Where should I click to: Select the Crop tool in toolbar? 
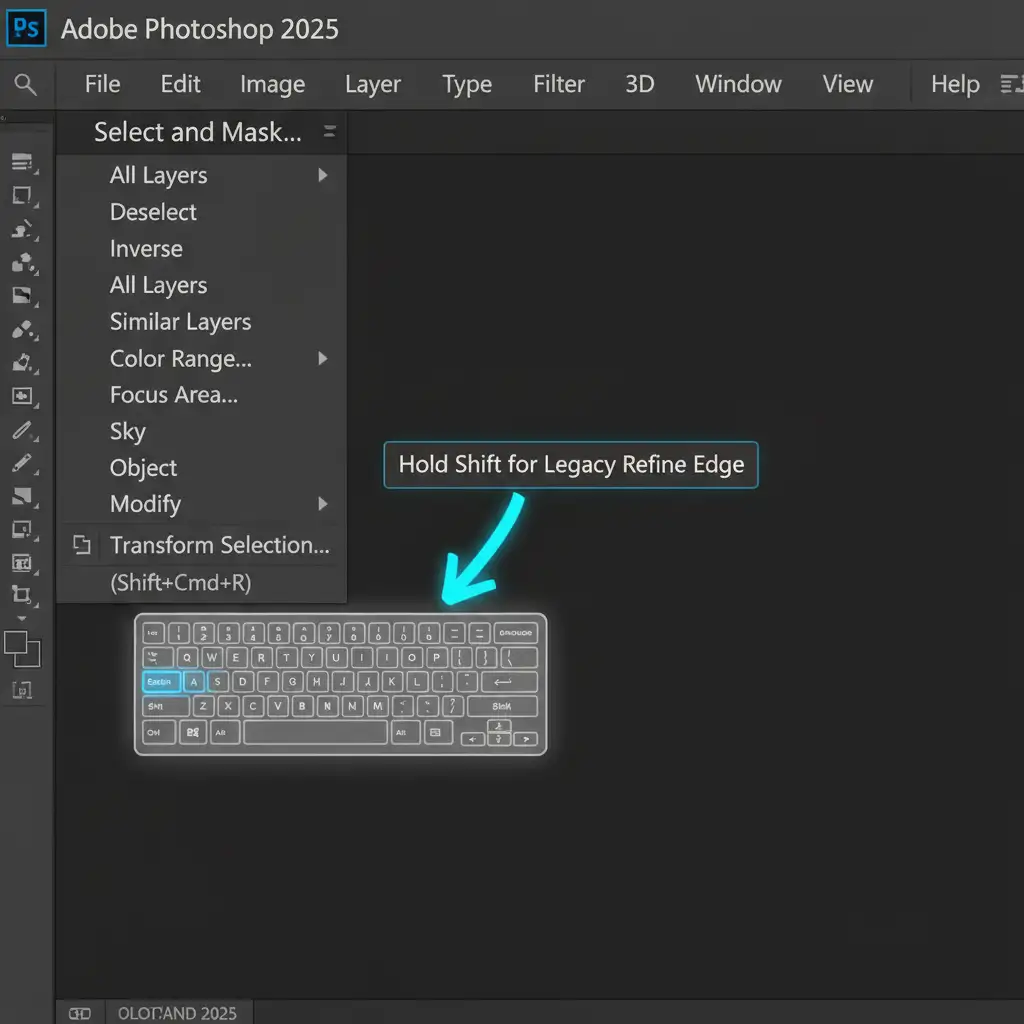coord(22,595)
